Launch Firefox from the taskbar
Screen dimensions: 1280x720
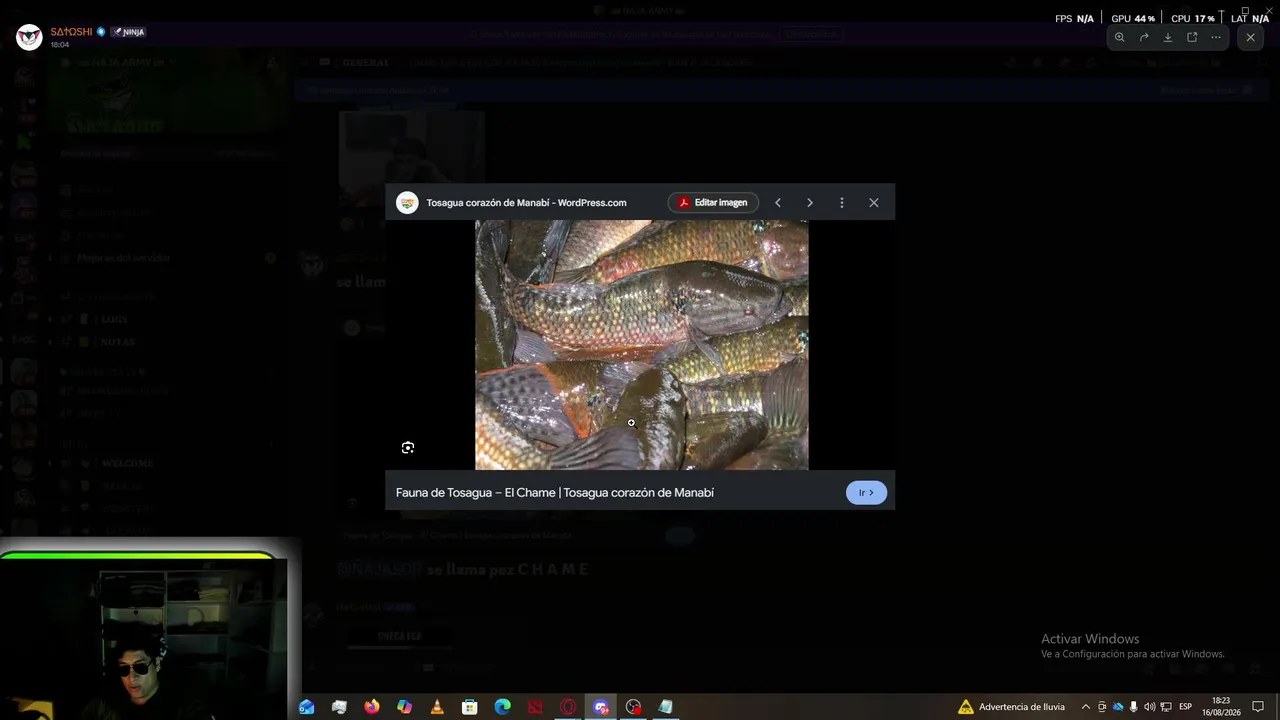click(372, 707)
